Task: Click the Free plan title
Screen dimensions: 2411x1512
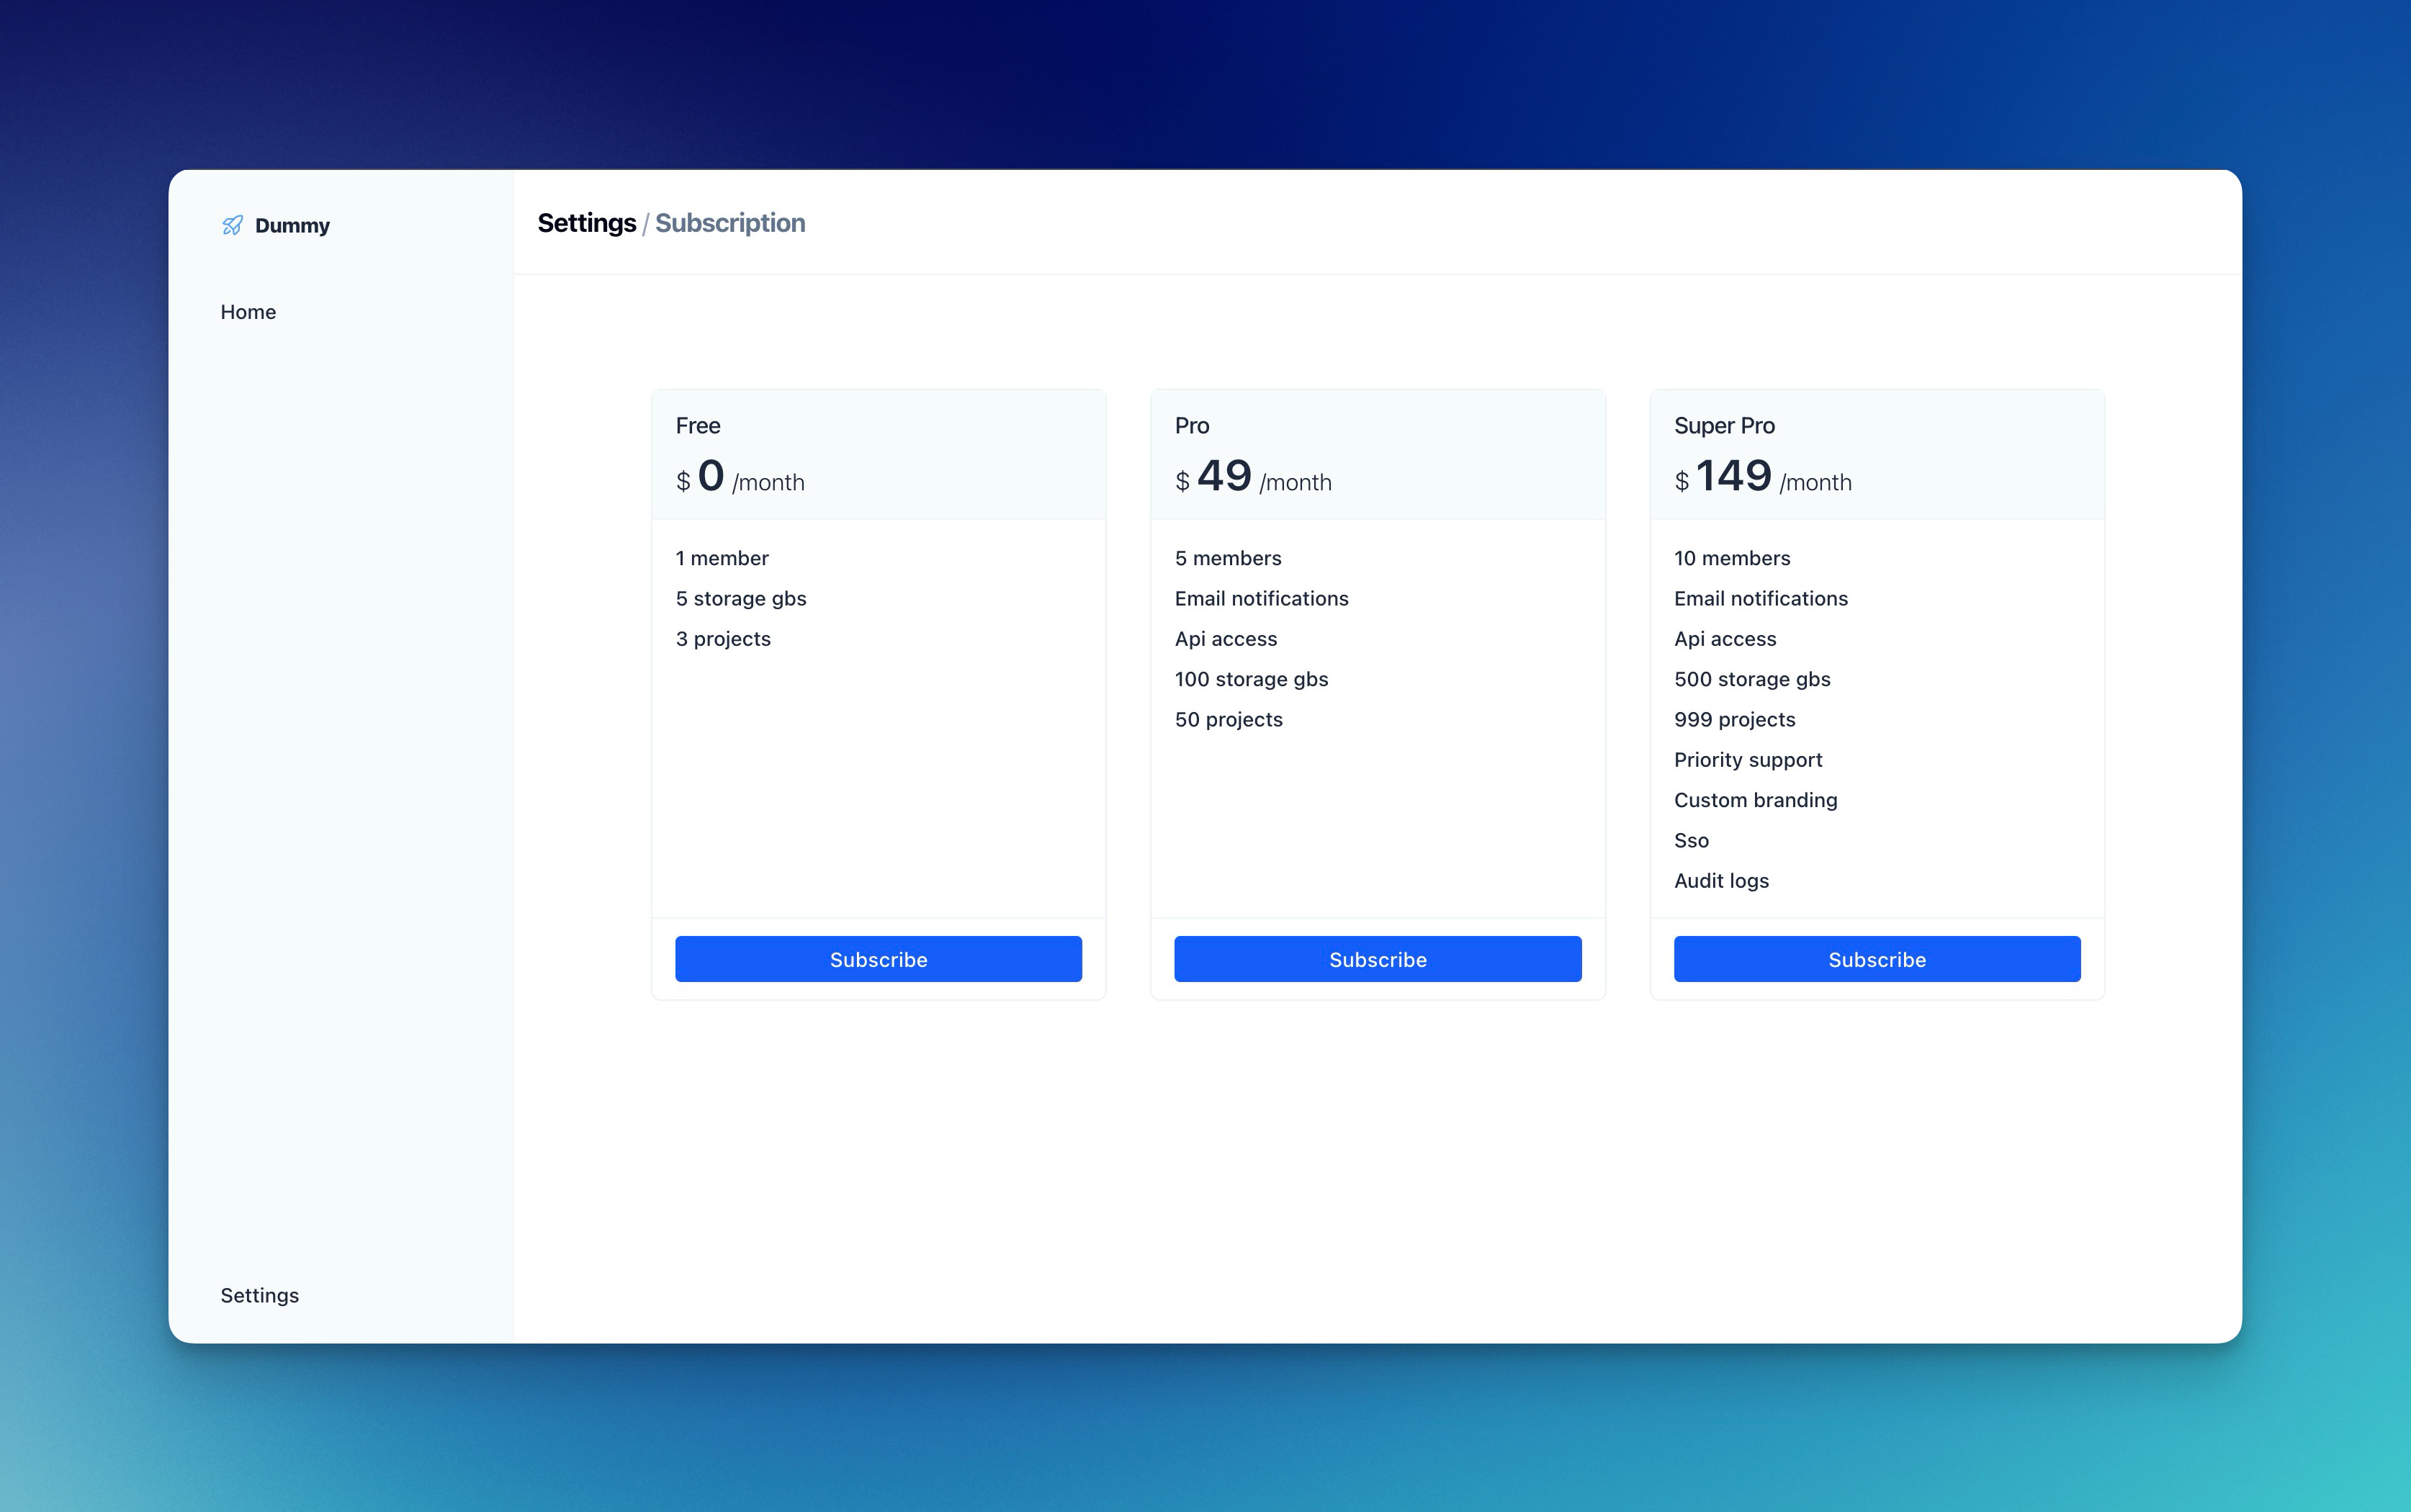Action: (x=697, y=426)
